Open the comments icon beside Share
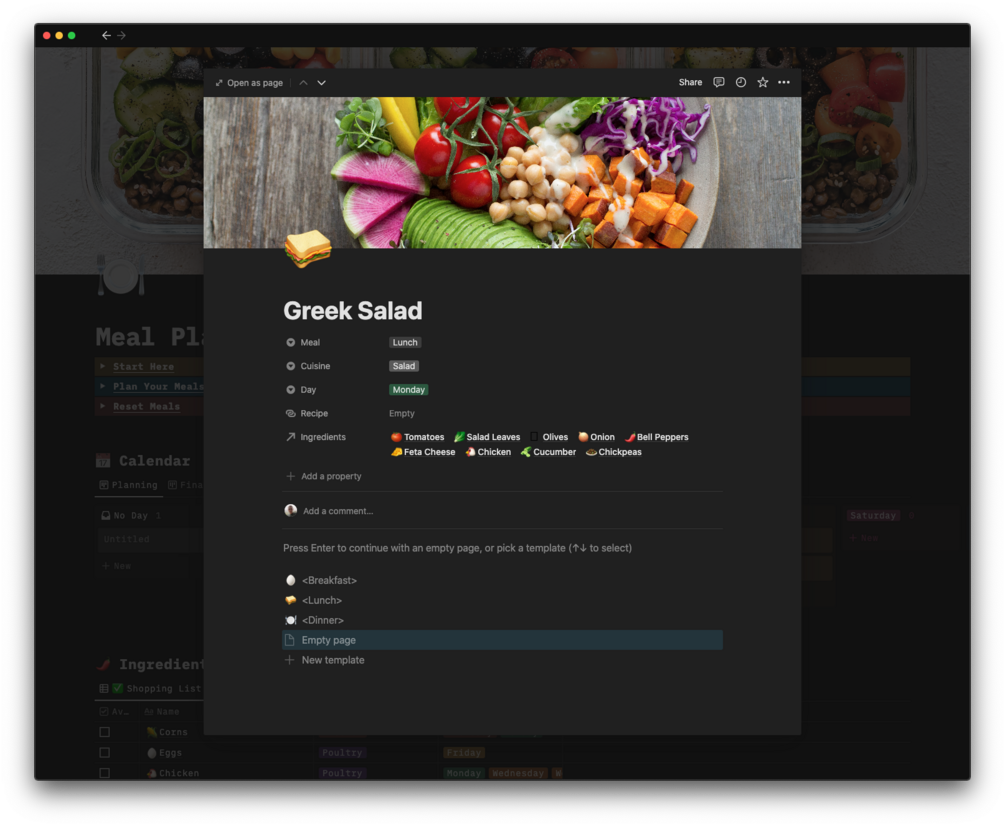This screenshot has height=826, width=1005. pyautogui.click(x=718, y=82)
